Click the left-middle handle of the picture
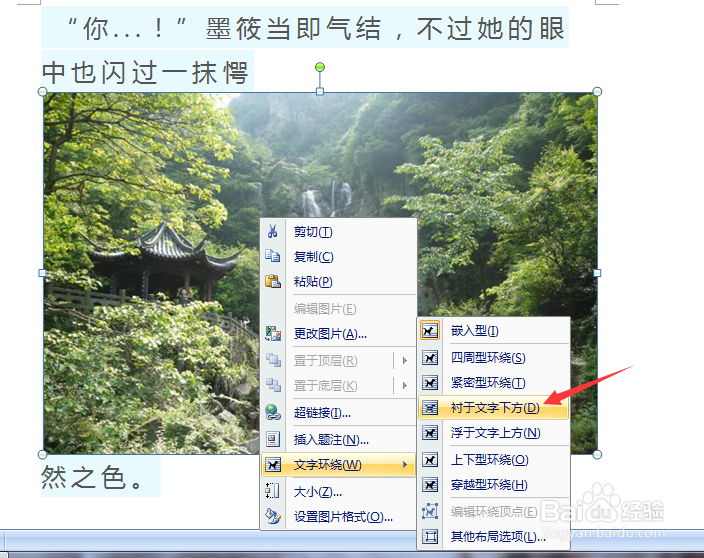Image resolution: width=704 pixels, height=558 pixels. (x=43, y=273)
